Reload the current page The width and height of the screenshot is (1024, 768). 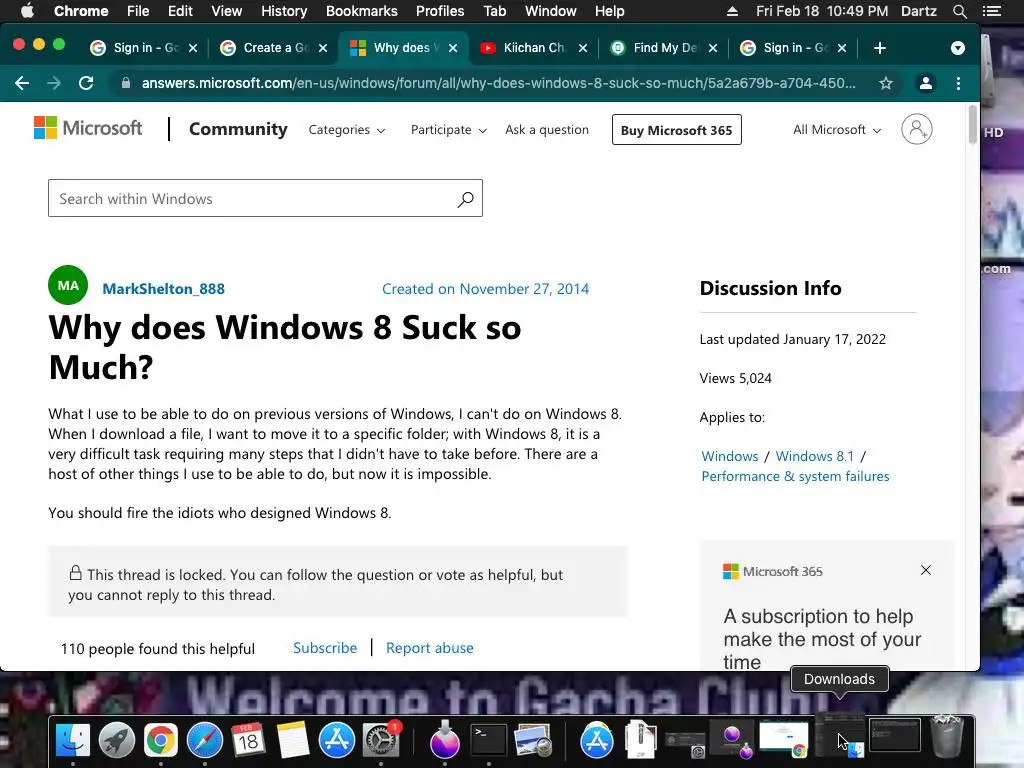coord(86,83)
